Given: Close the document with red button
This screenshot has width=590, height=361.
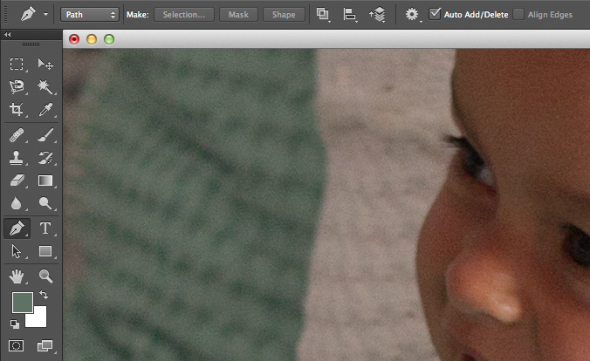Looking at the screenshot, I should pyautogui.click(x=74, y=39).
